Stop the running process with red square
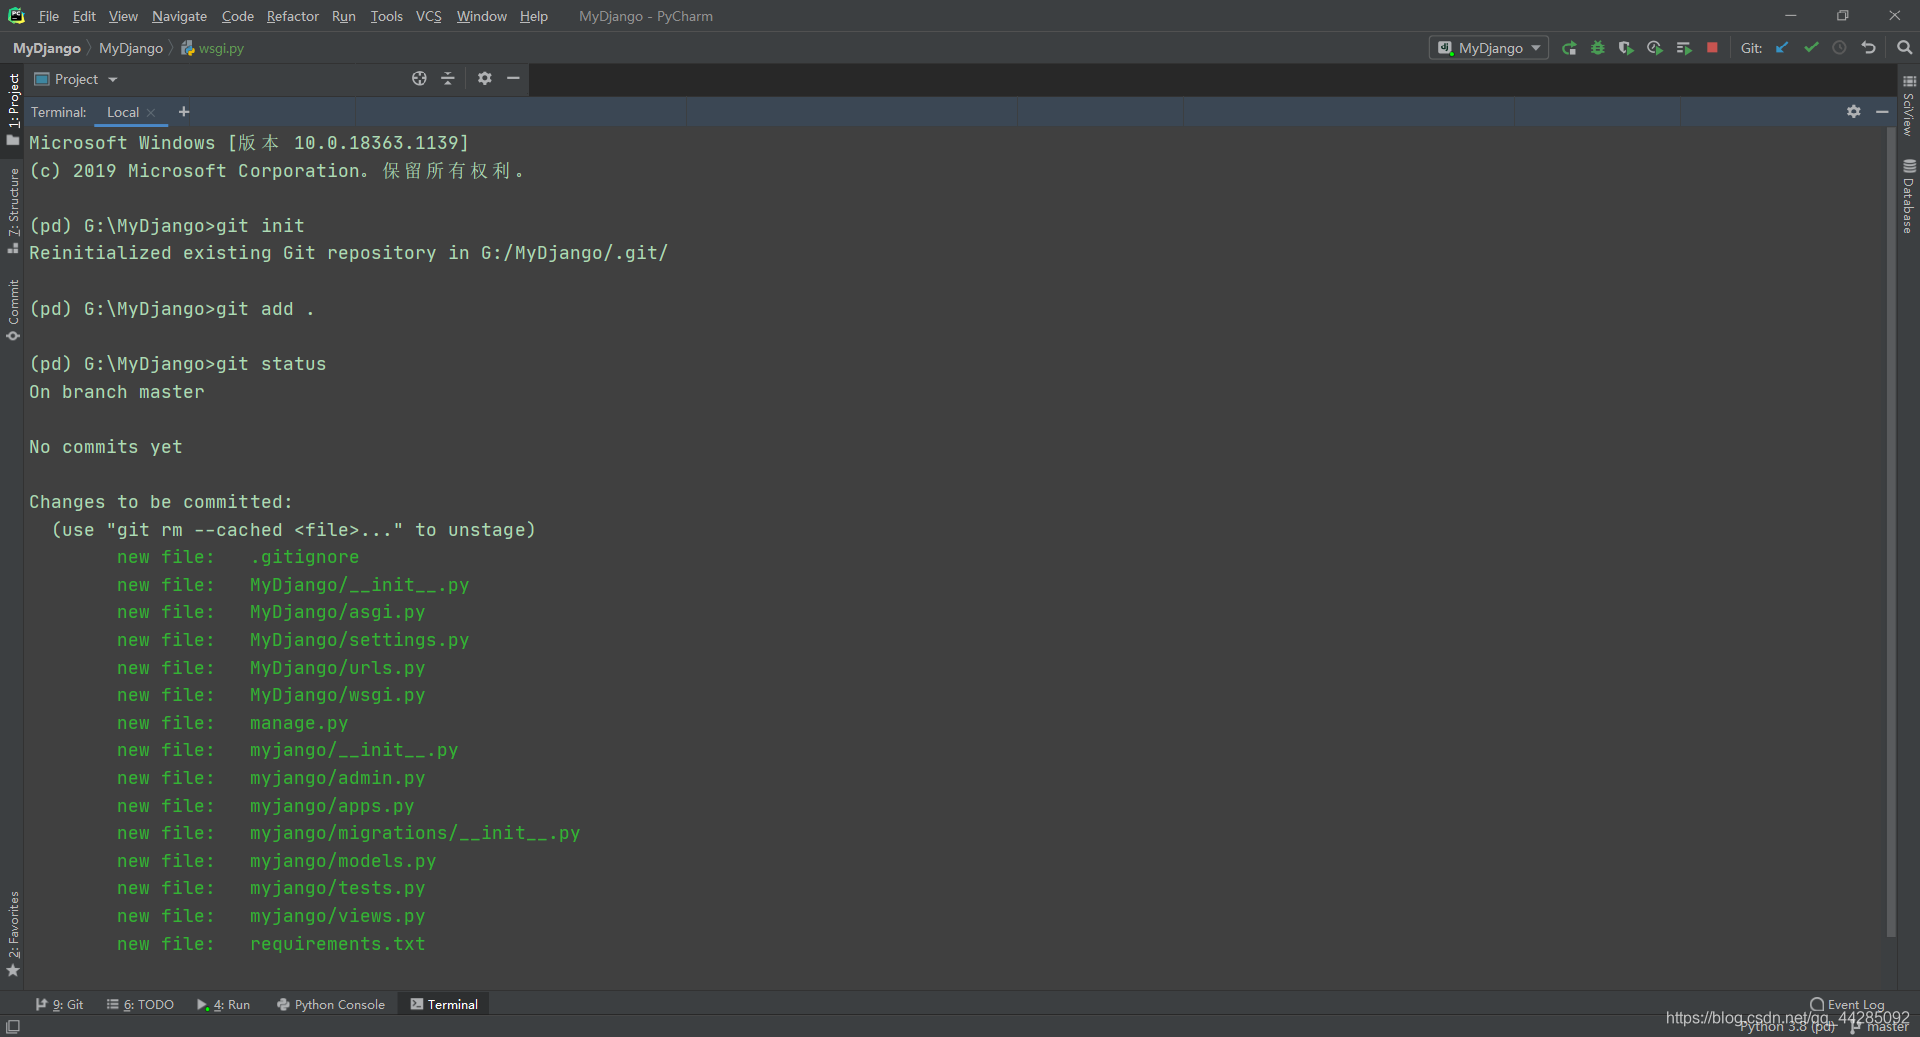Viewport: 1920px width, 1037px height. [1712, 48]
